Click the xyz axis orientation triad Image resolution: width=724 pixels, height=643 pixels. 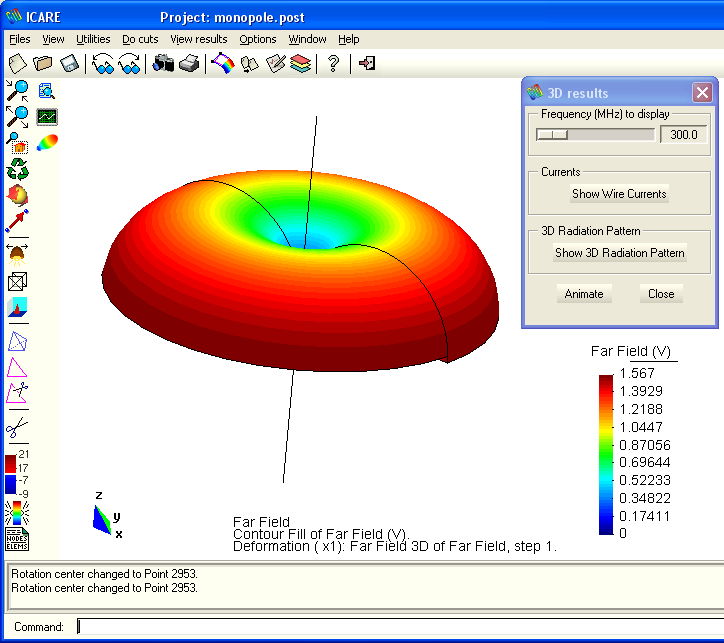(x=107, y=516)
